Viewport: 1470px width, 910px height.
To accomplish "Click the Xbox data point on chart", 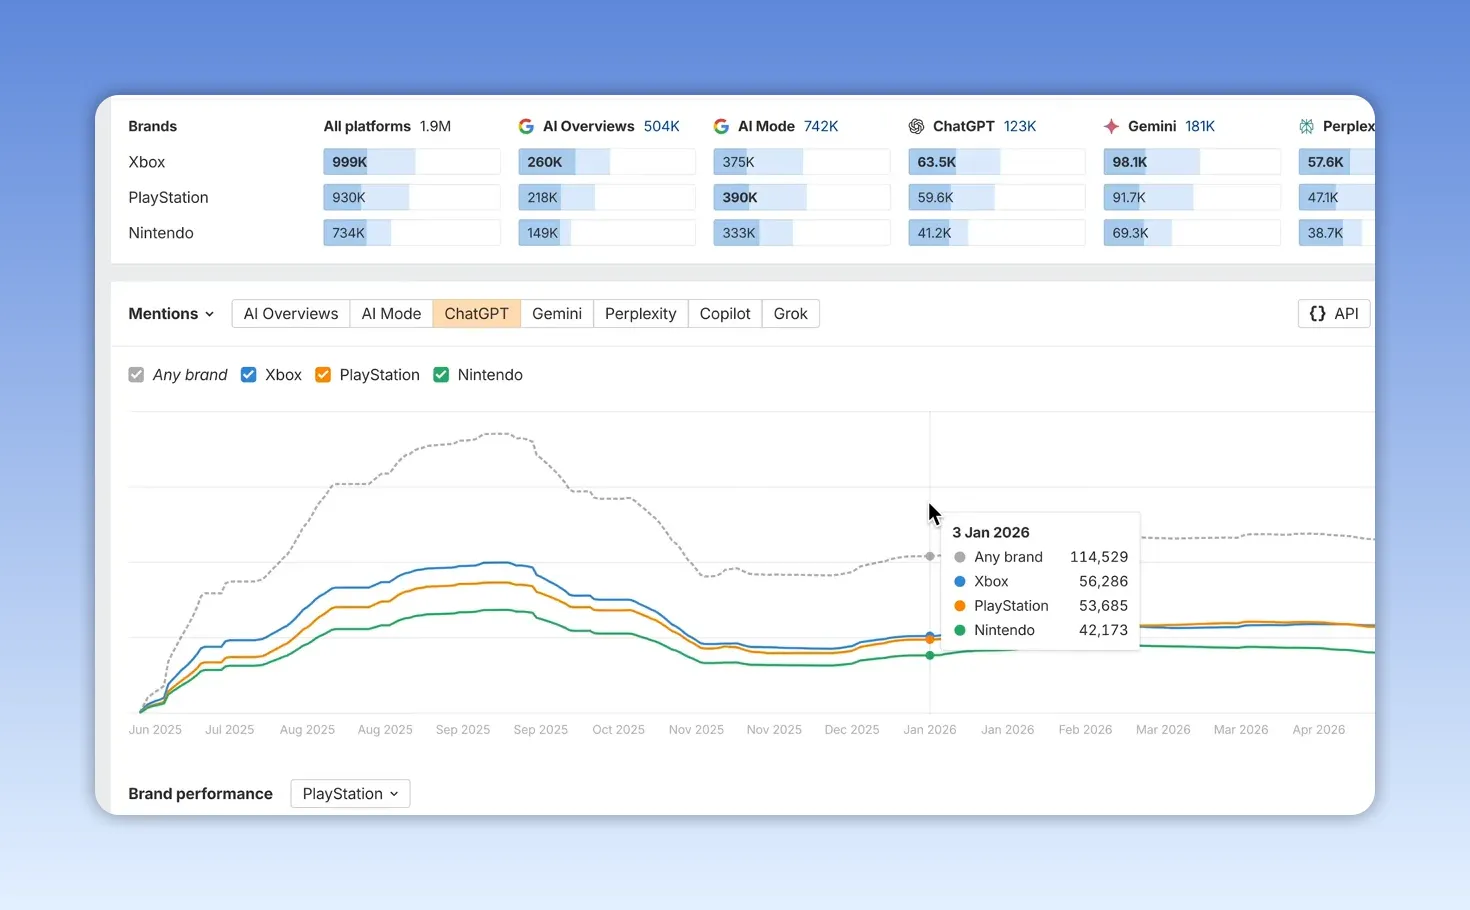I will pyautogui.click(x=930, y=636).
